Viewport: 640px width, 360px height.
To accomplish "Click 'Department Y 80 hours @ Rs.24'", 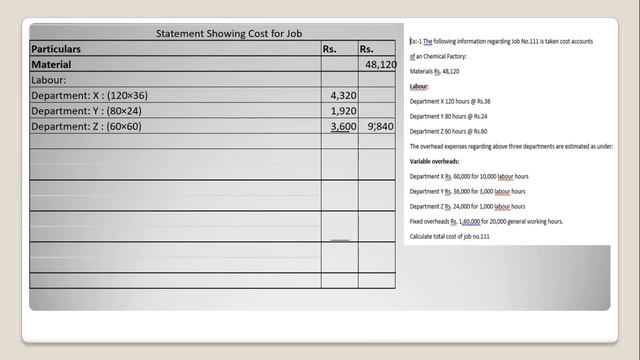I will [x=449, y=116].
